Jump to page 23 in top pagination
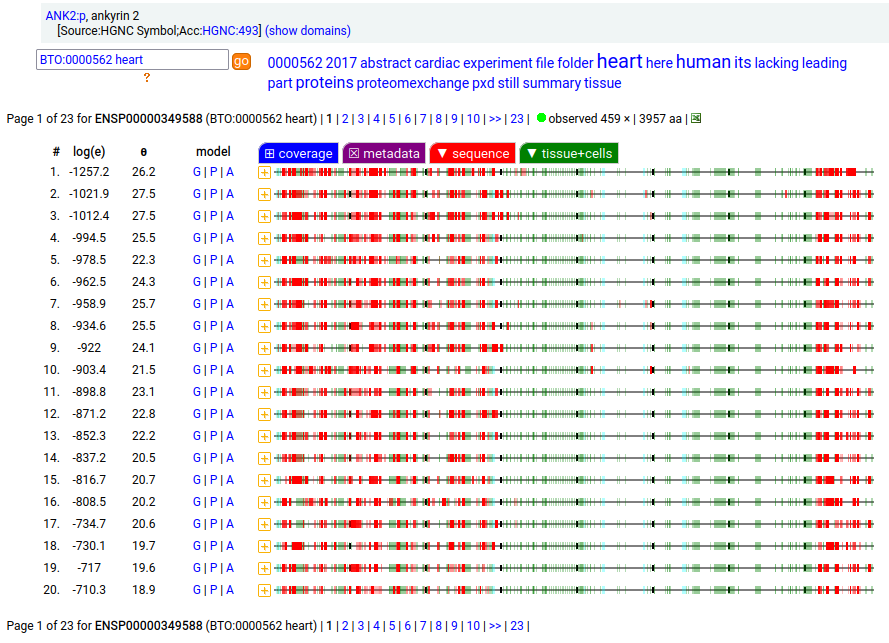This screenshot has width=889, height=643. point(517,119)
